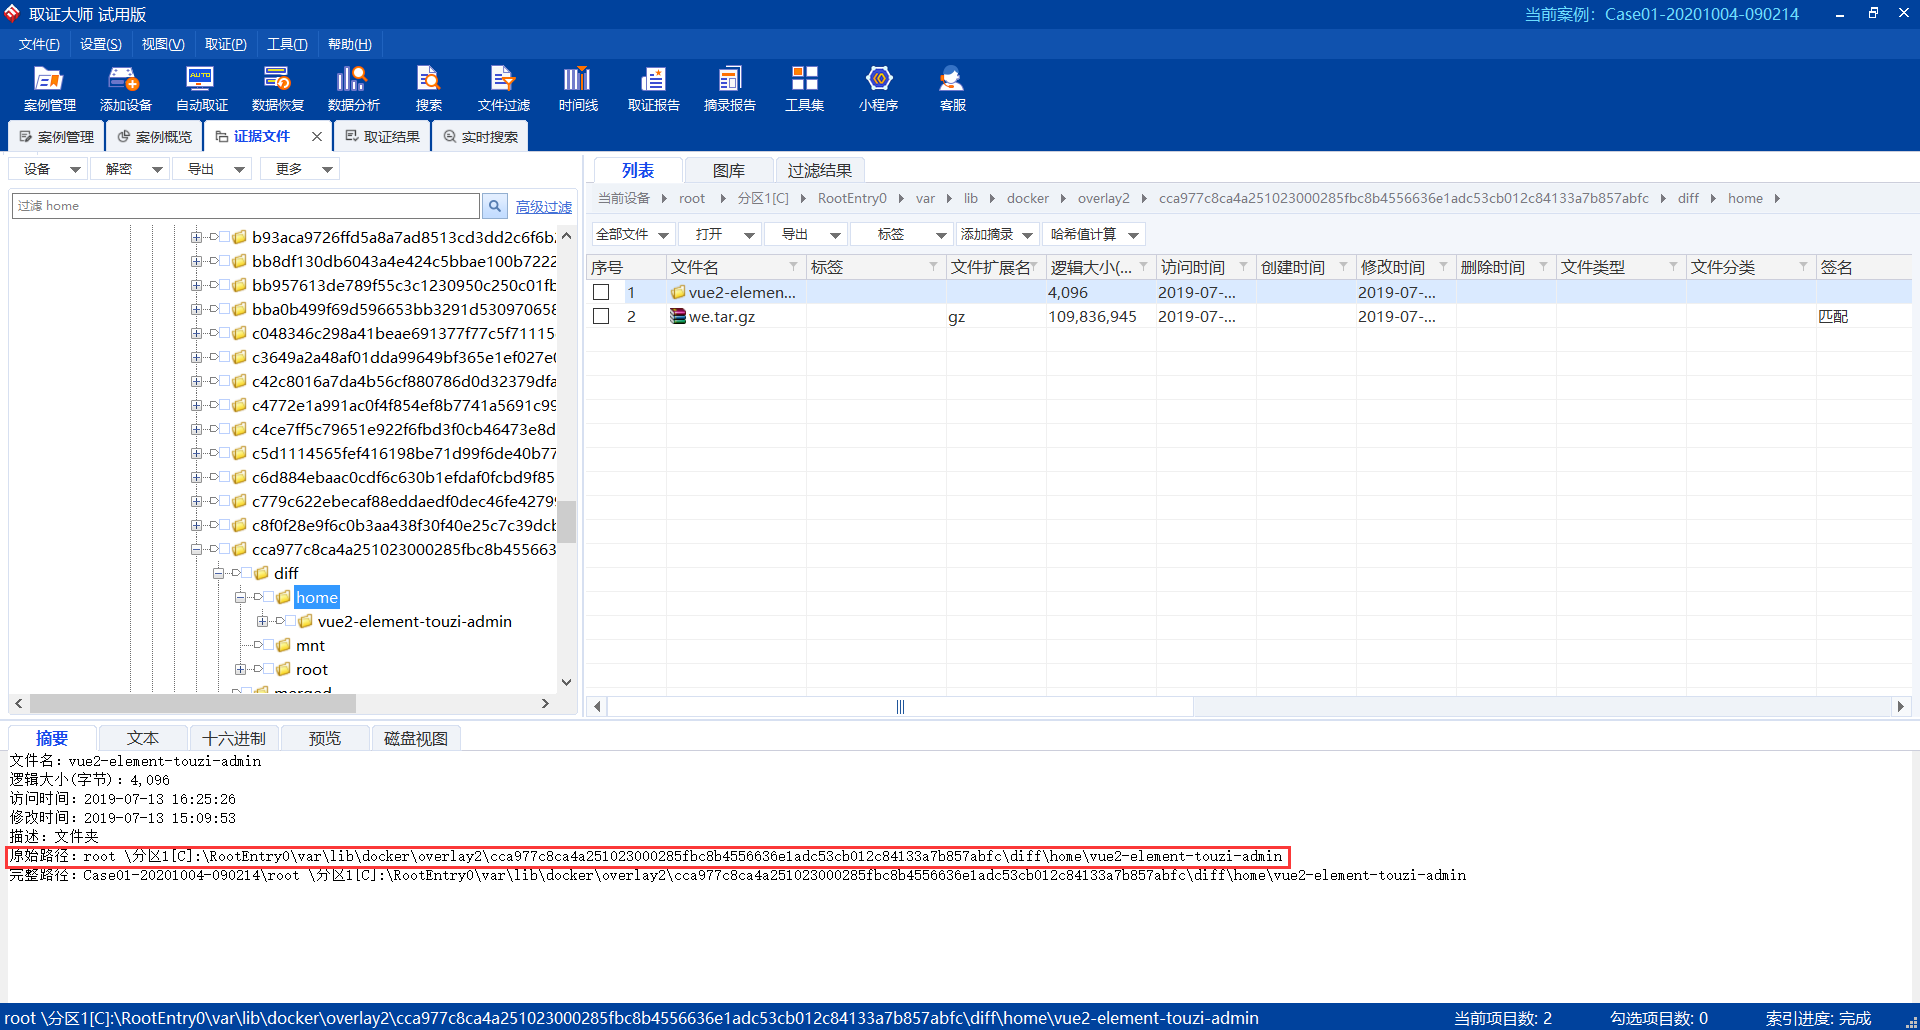
Task: Open the 文件(F) menu
Action: point(39,44)
